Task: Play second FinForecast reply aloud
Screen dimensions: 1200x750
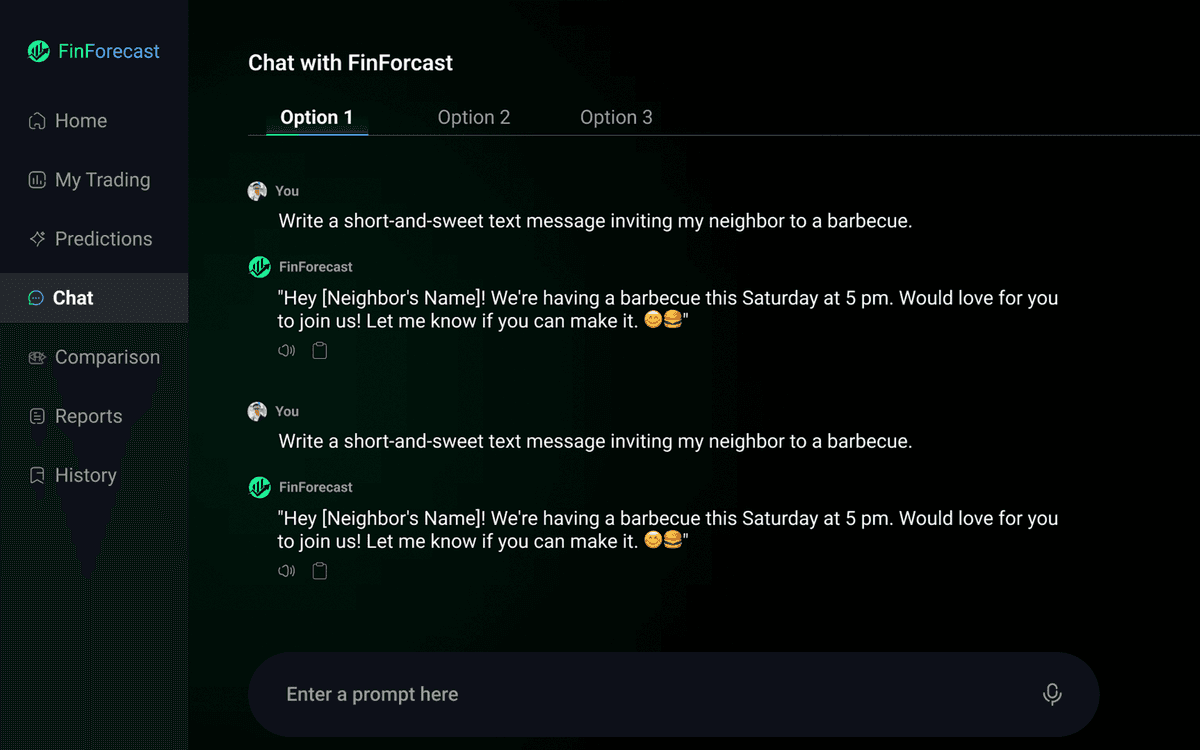Action: tap(287, 571)
